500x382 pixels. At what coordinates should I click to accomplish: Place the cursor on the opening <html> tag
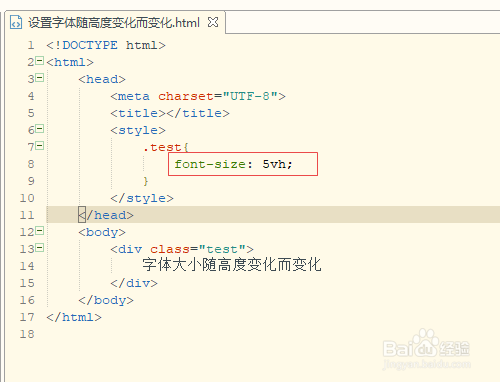tap(70, 62)
